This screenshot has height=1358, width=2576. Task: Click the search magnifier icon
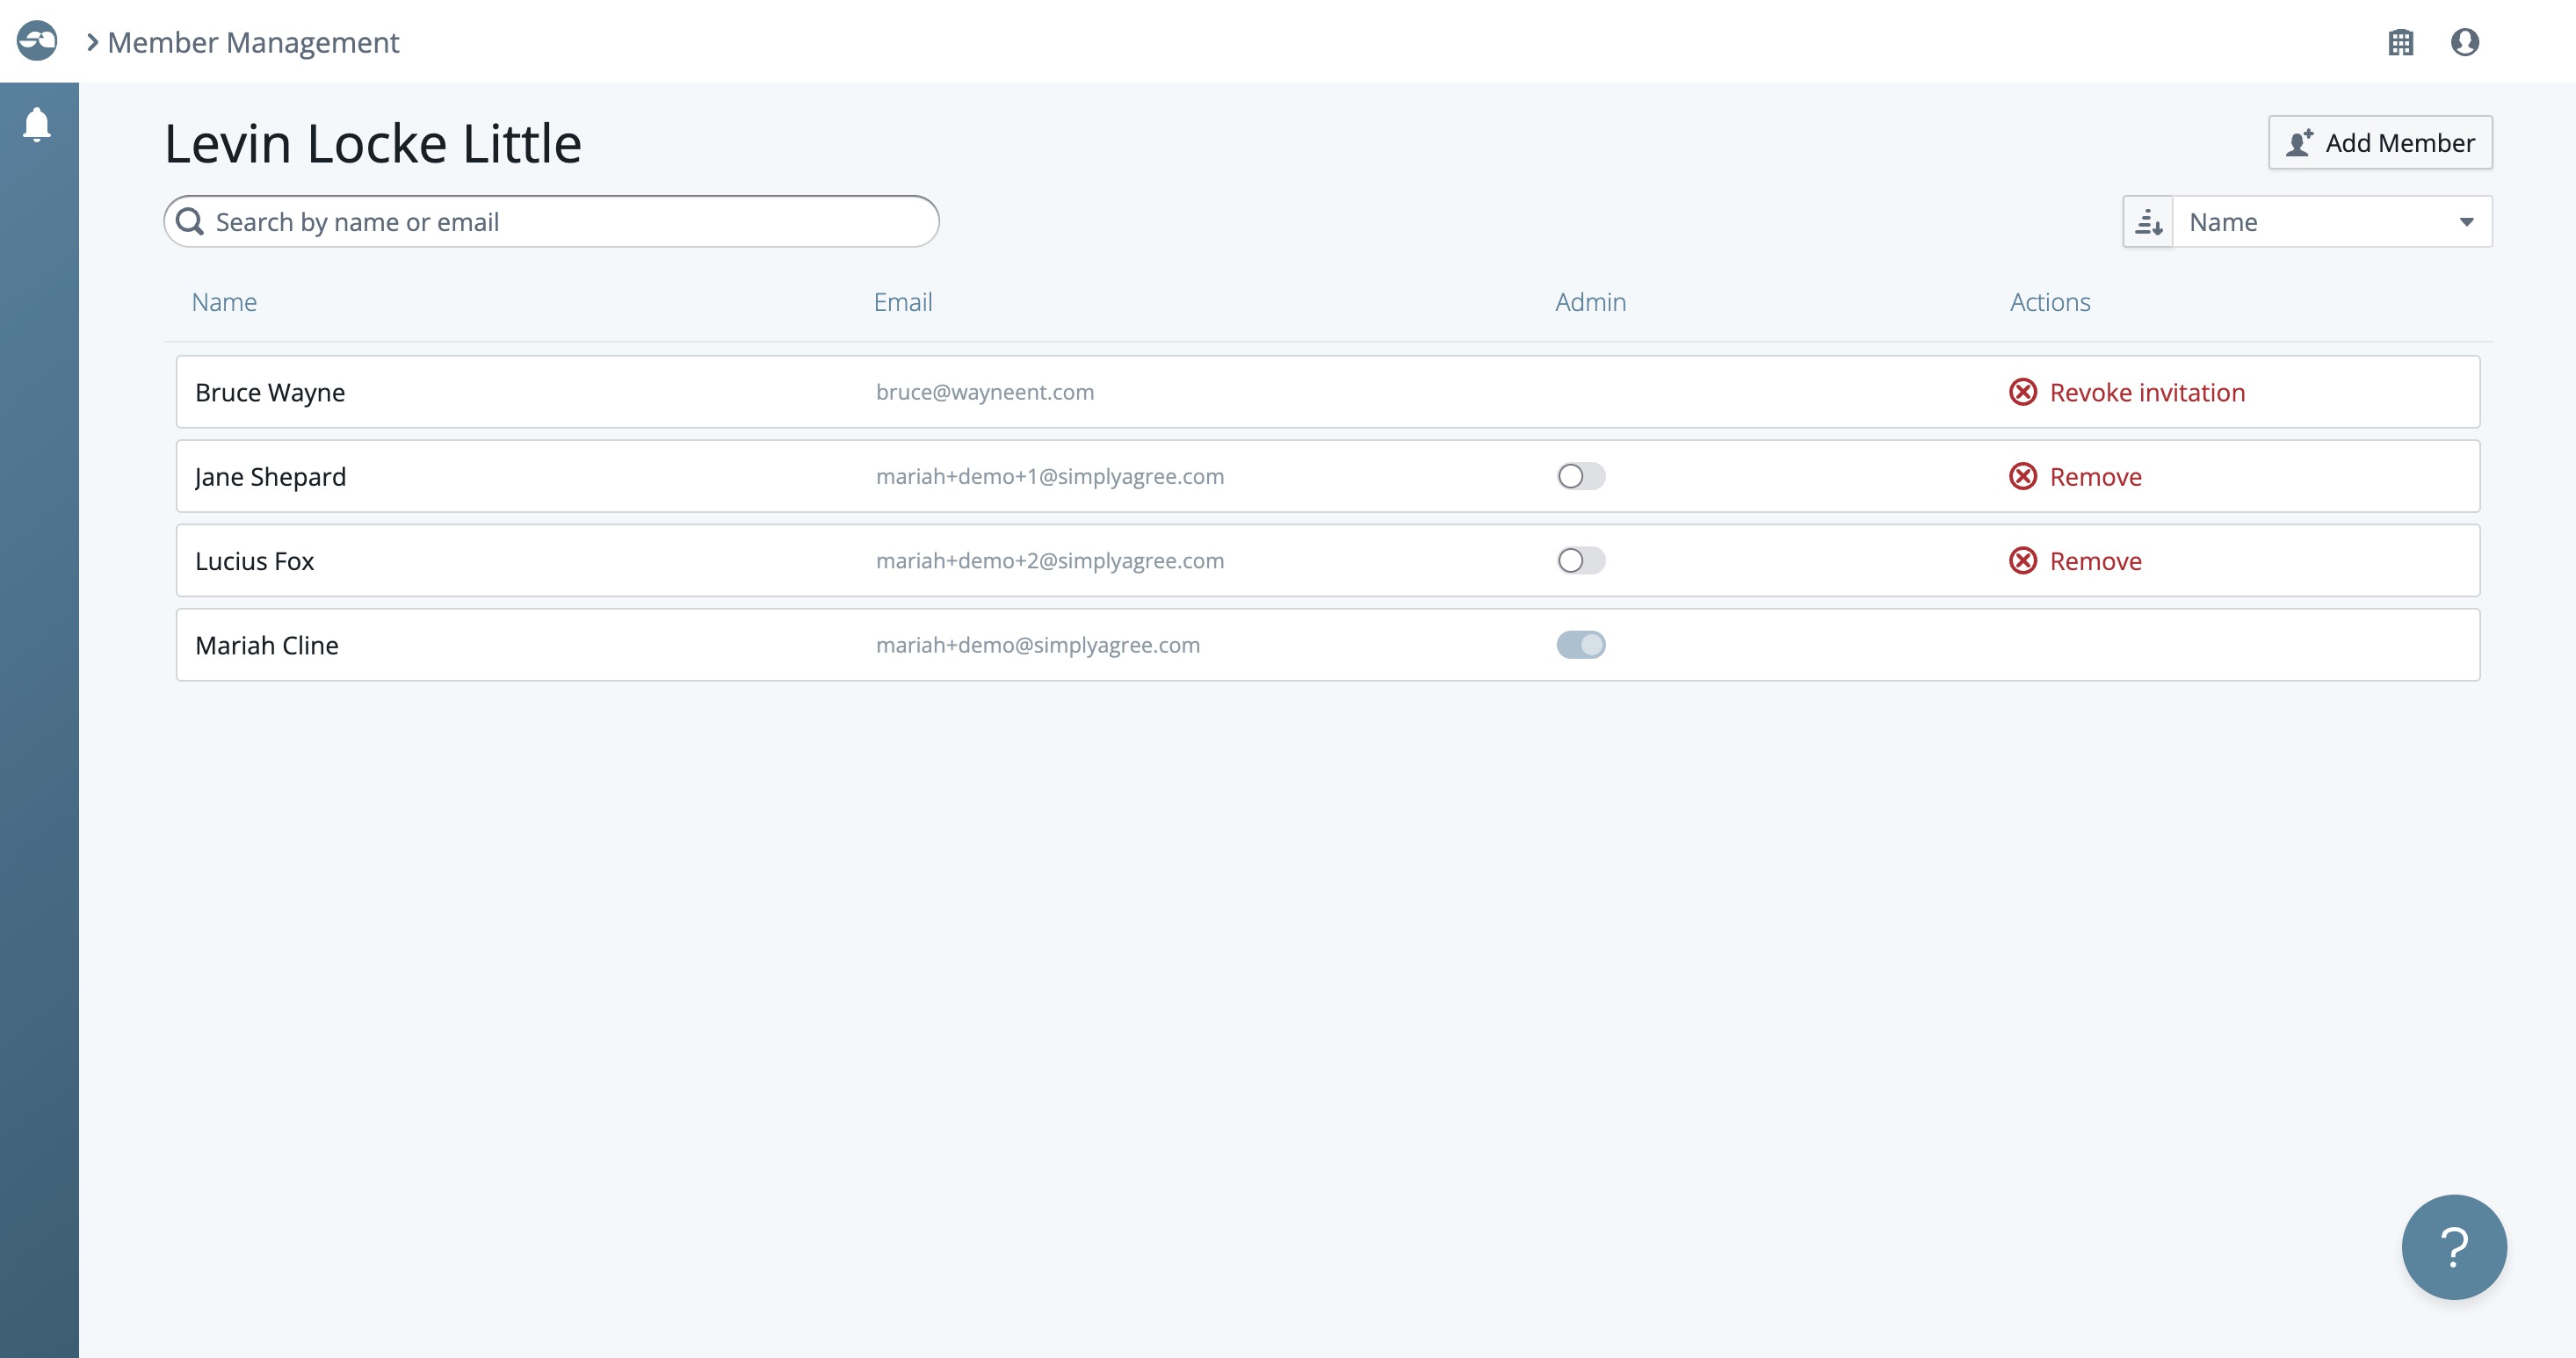tap(190, 222)
